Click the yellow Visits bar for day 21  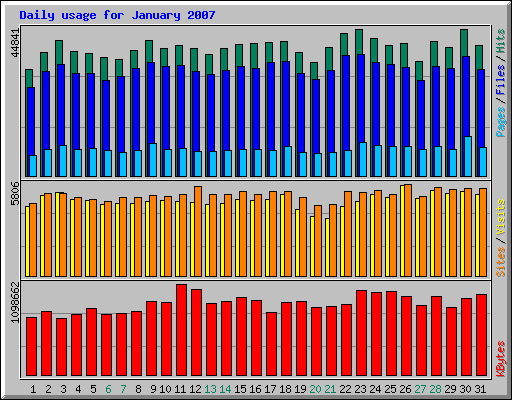[327, 247]
